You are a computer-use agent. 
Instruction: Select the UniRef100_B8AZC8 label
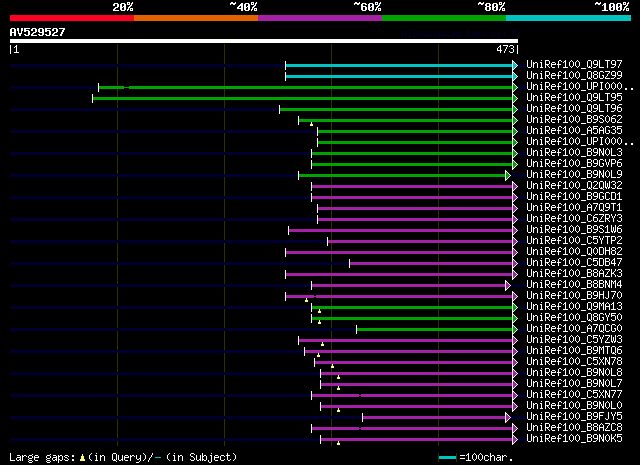pyautogui.click(x=574, y=428)
